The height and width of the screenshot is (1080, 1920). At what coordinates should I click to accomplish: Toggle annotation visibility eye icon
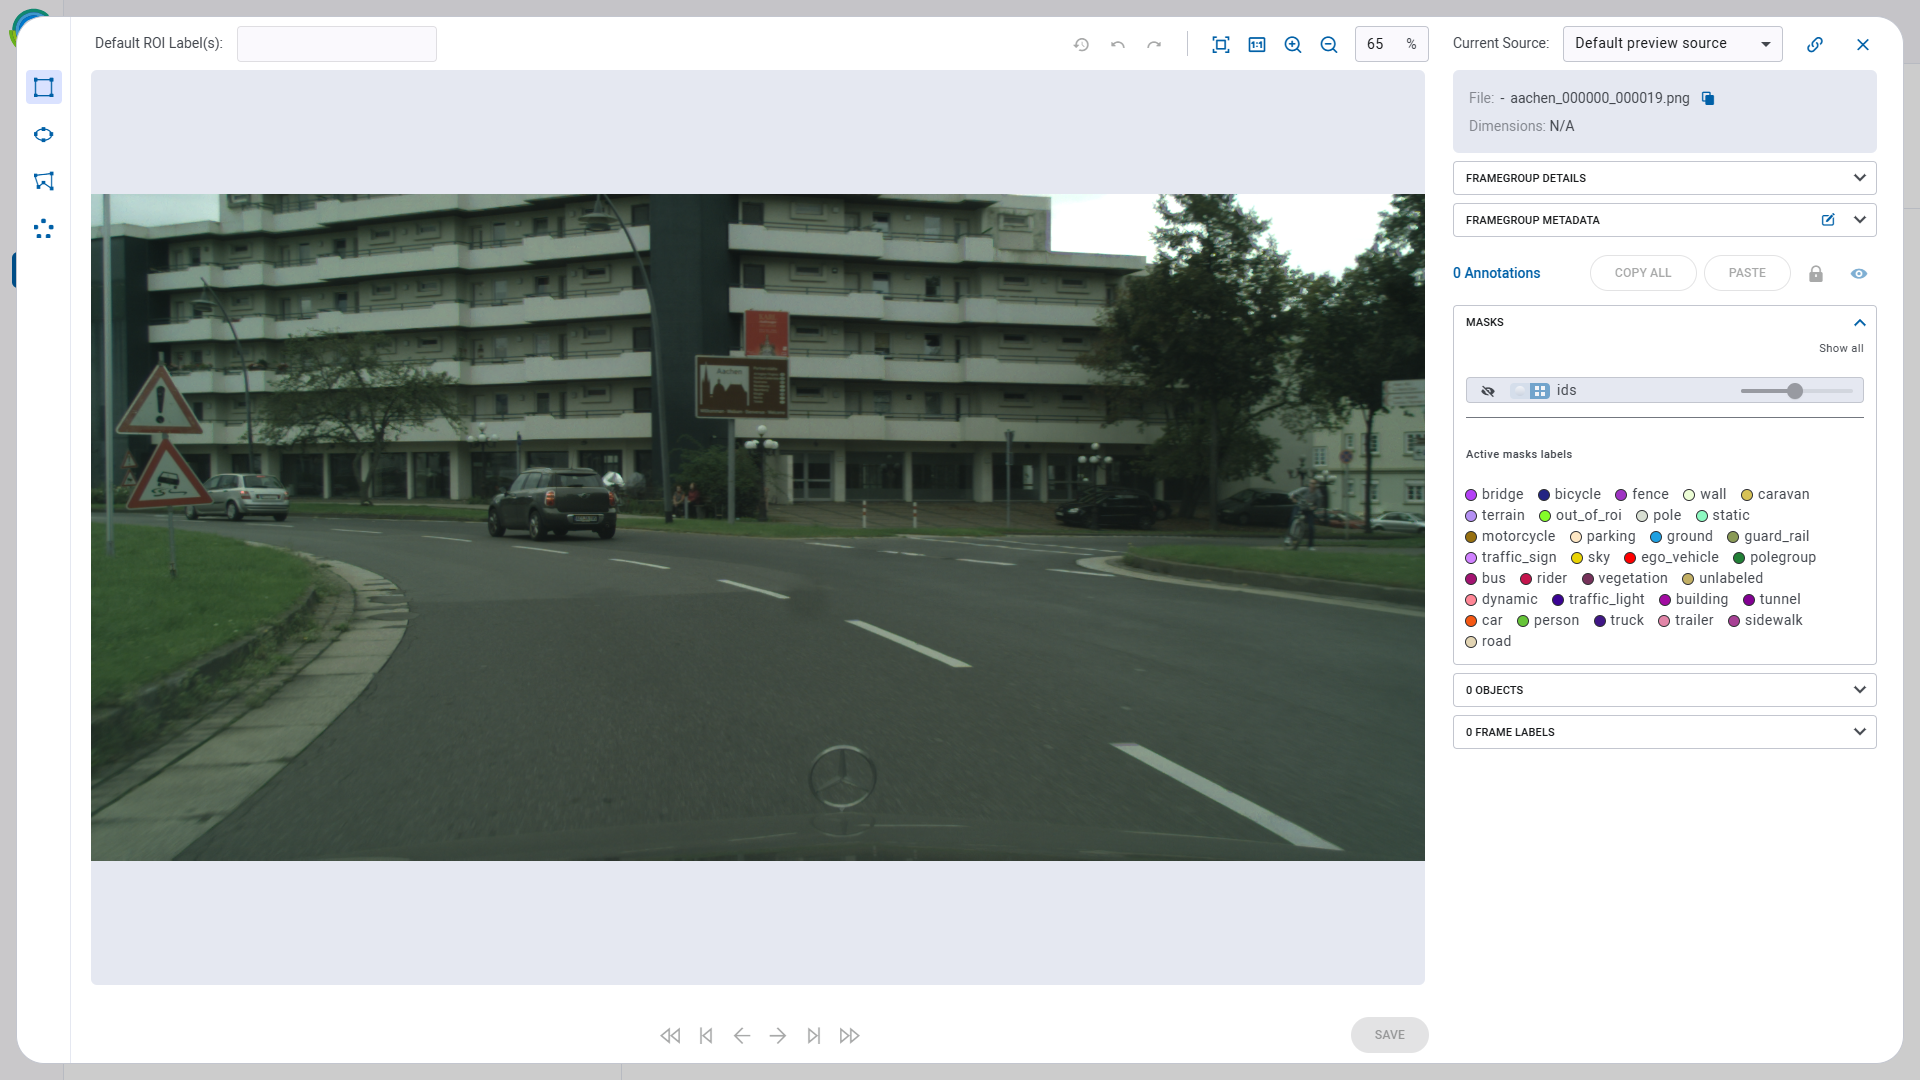tap(1858, 273)
